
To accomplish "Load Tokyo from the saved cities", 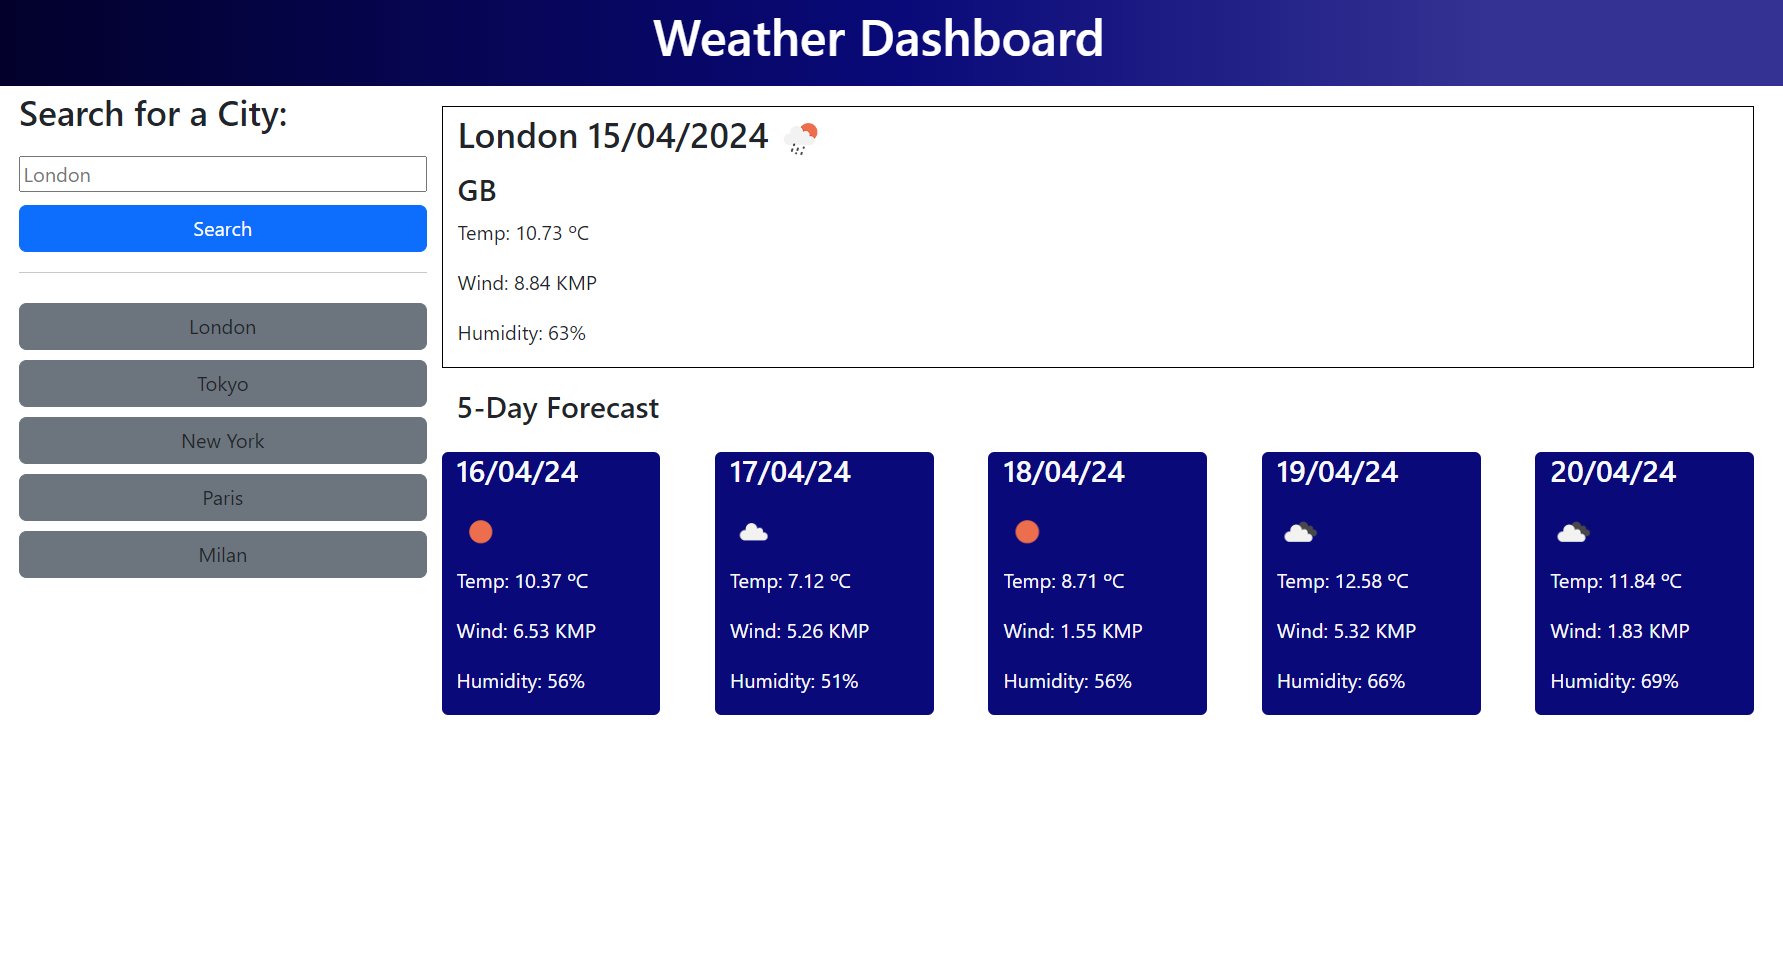I will click(x=222, y=384).
